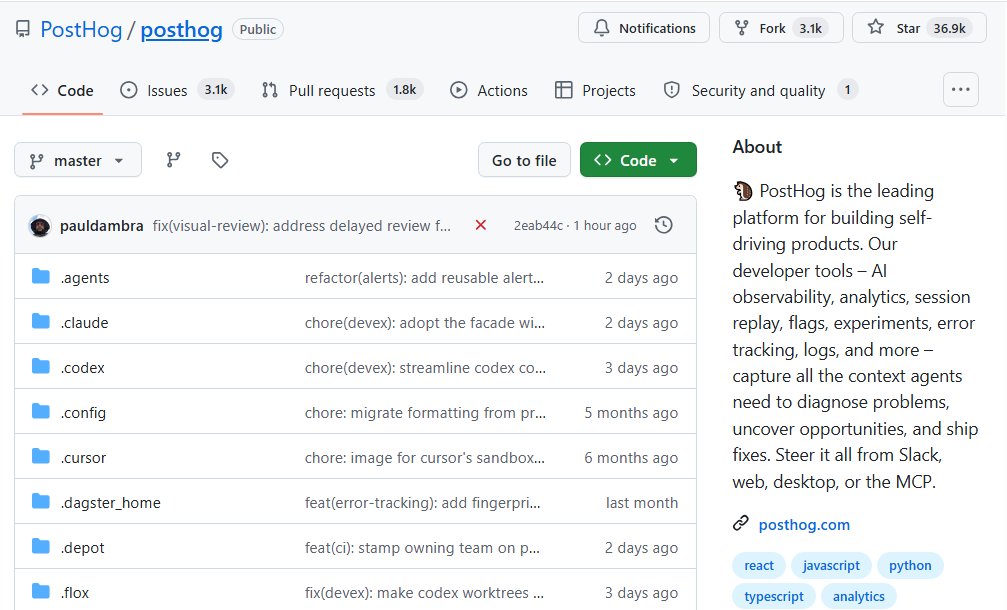
Task: View branches via the branch icon
Action: tap(173, 160)
